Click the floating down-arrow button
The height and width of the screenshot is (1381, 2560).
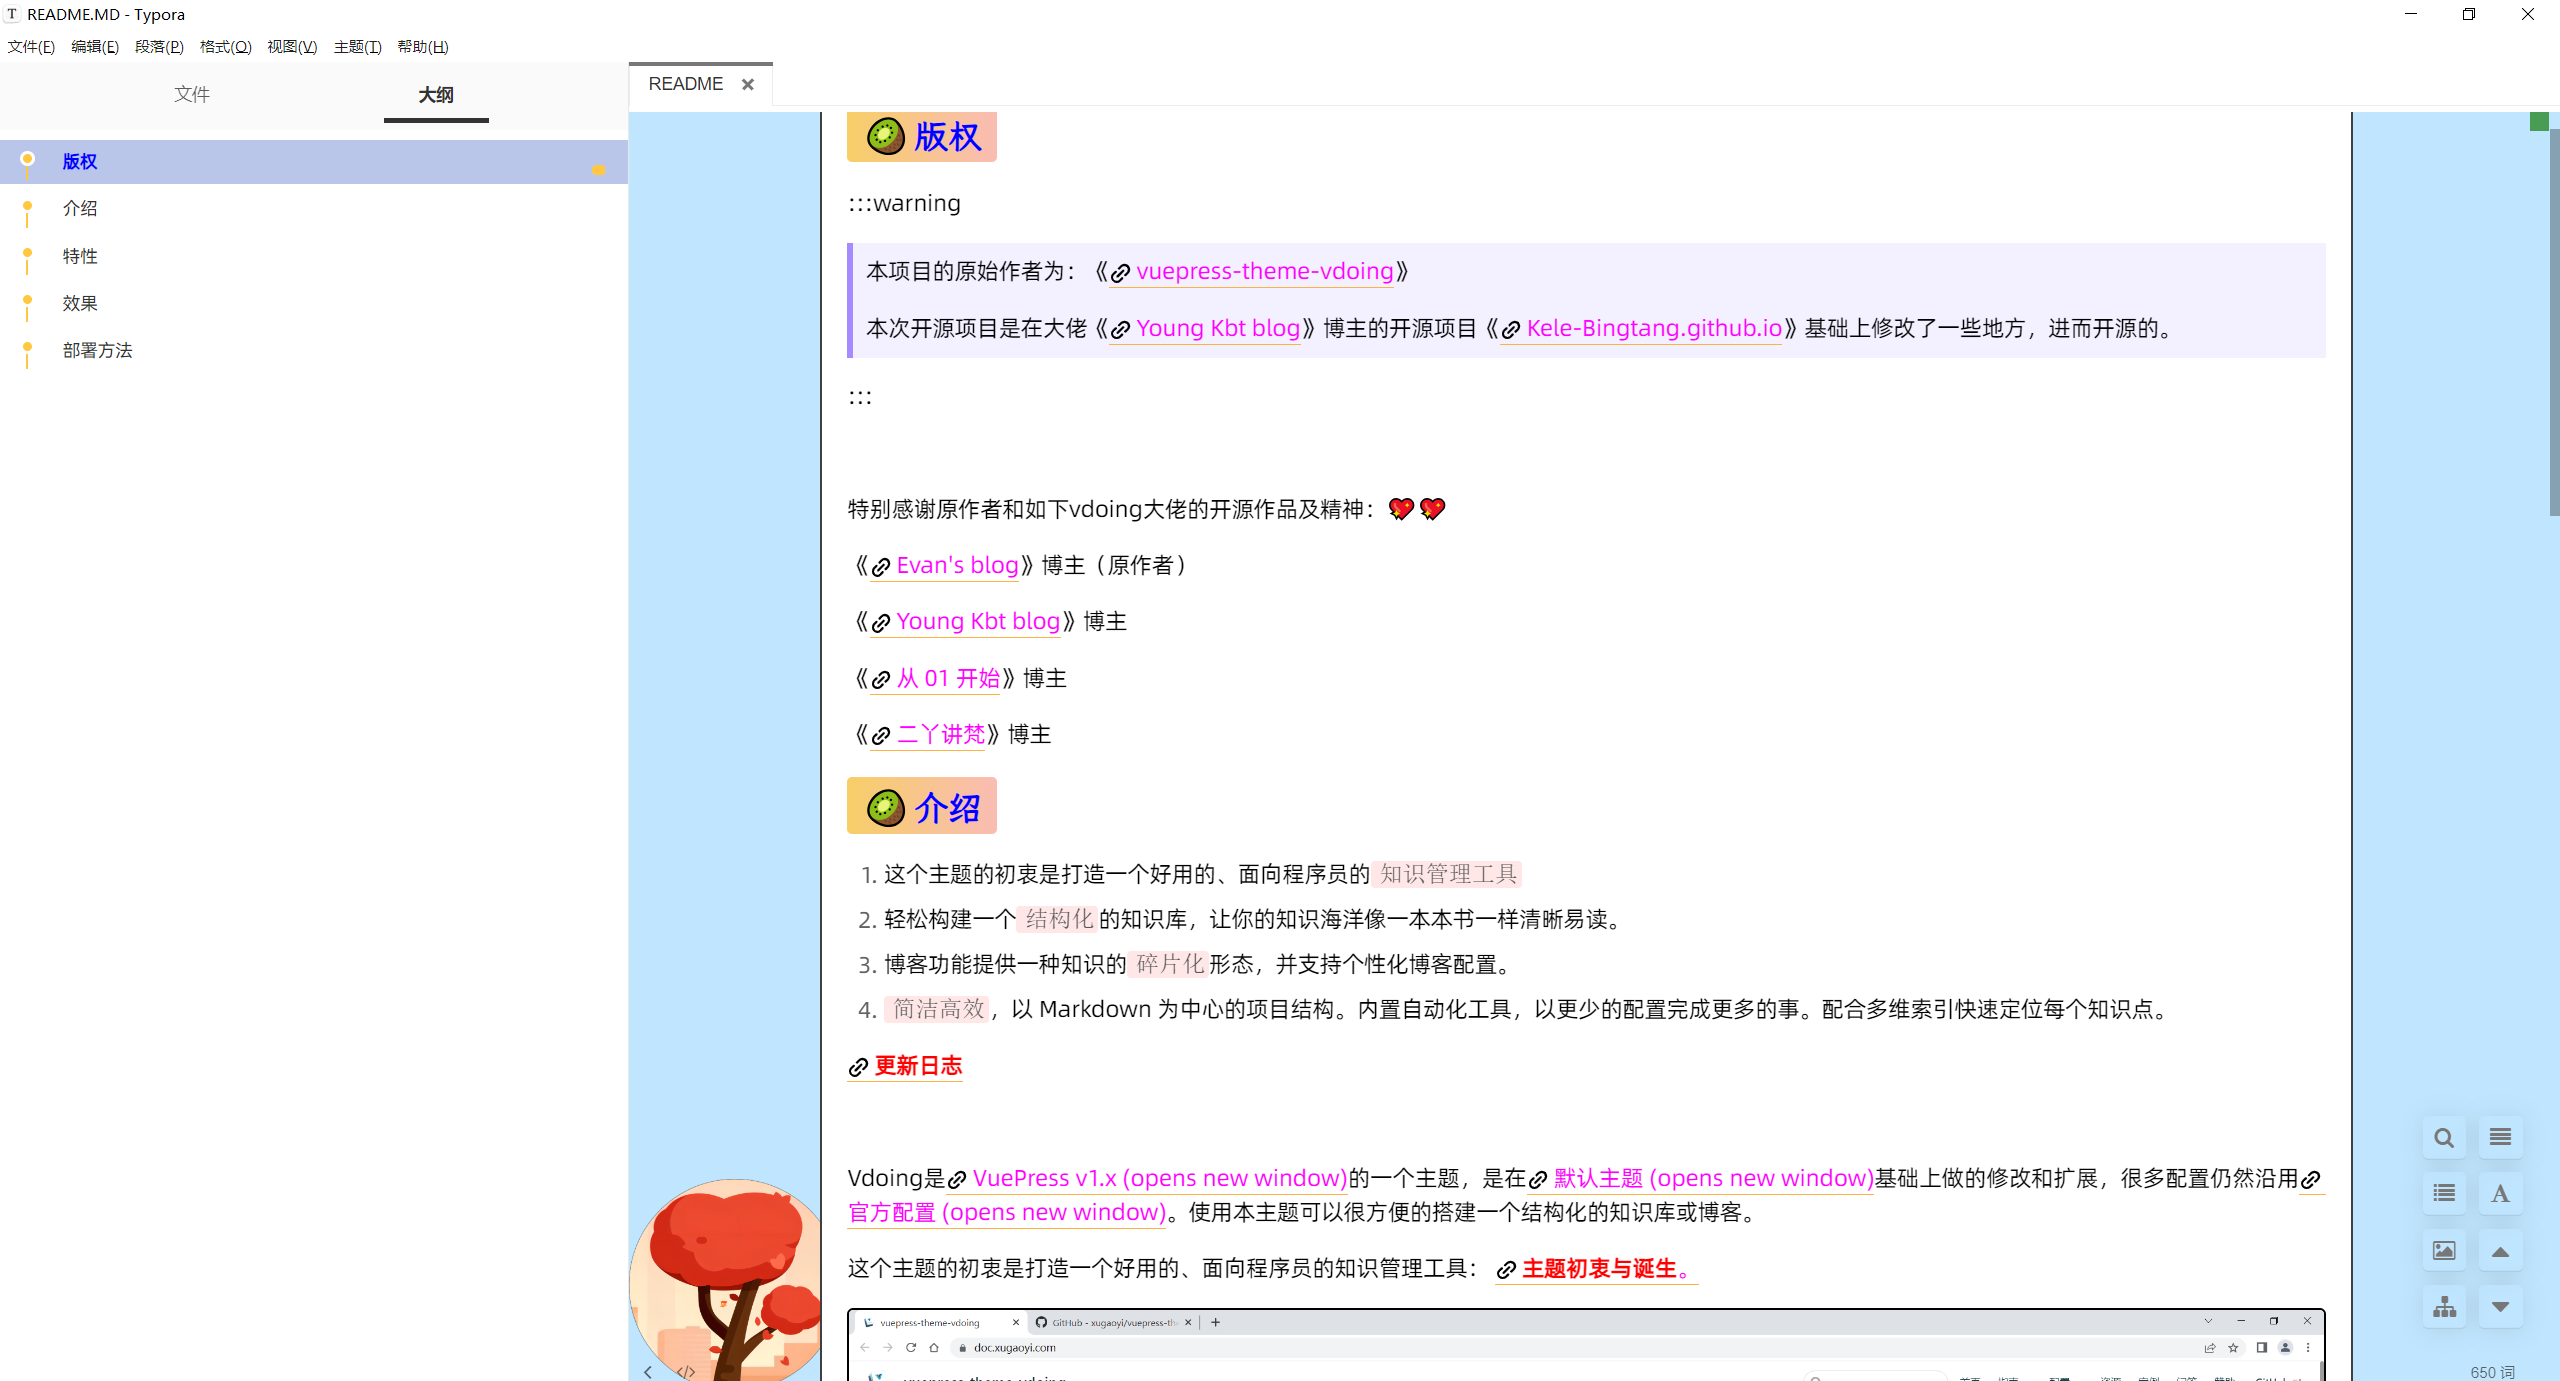(x=2500, y=1307)
